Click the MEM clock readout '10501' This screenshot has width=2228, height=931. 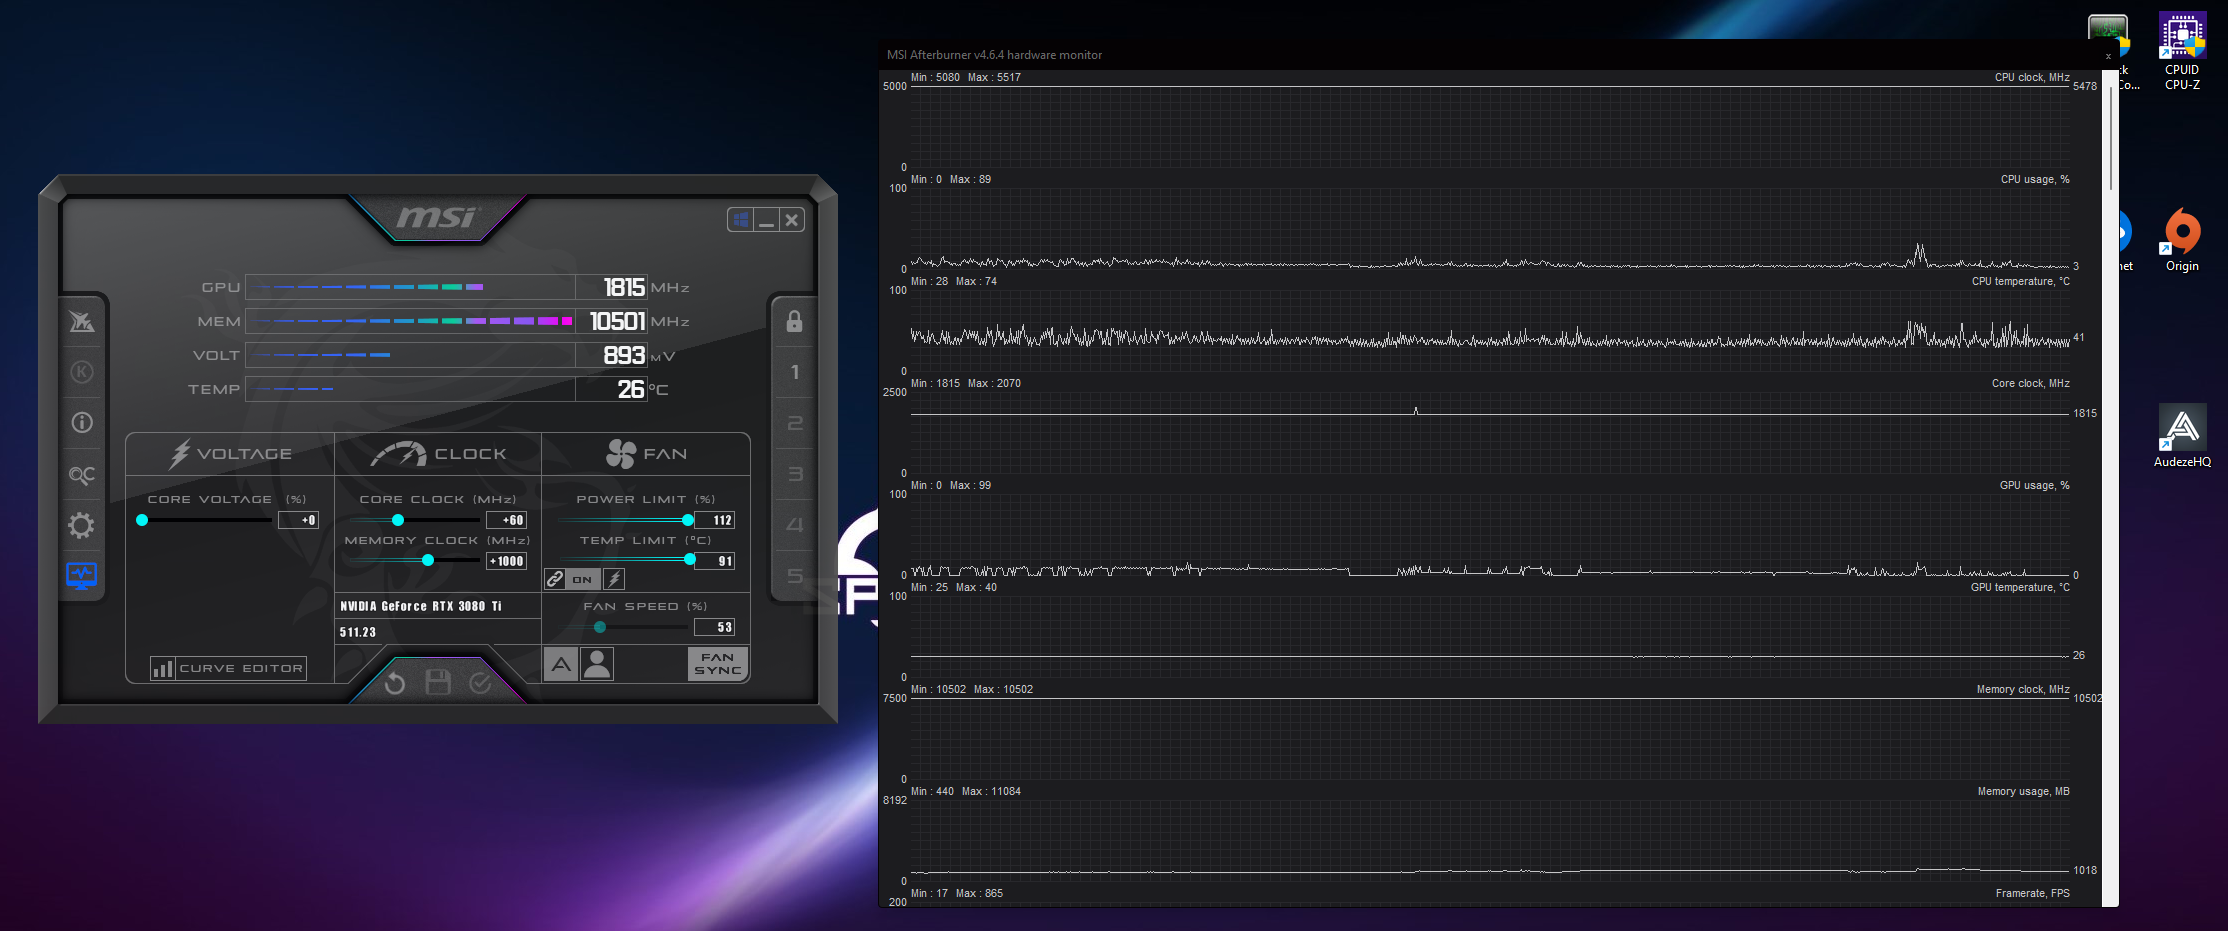tap(617, 322)
